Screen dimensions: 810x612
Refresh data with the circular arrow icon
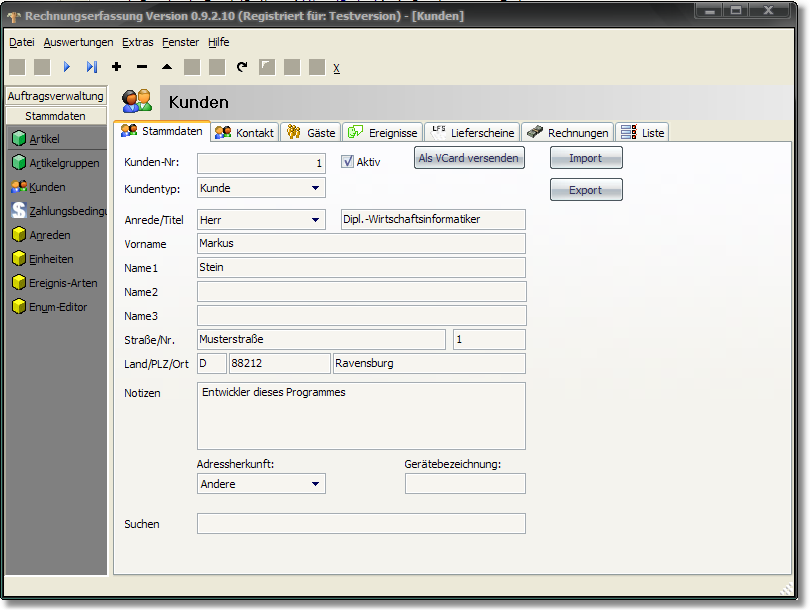(242, 67)
